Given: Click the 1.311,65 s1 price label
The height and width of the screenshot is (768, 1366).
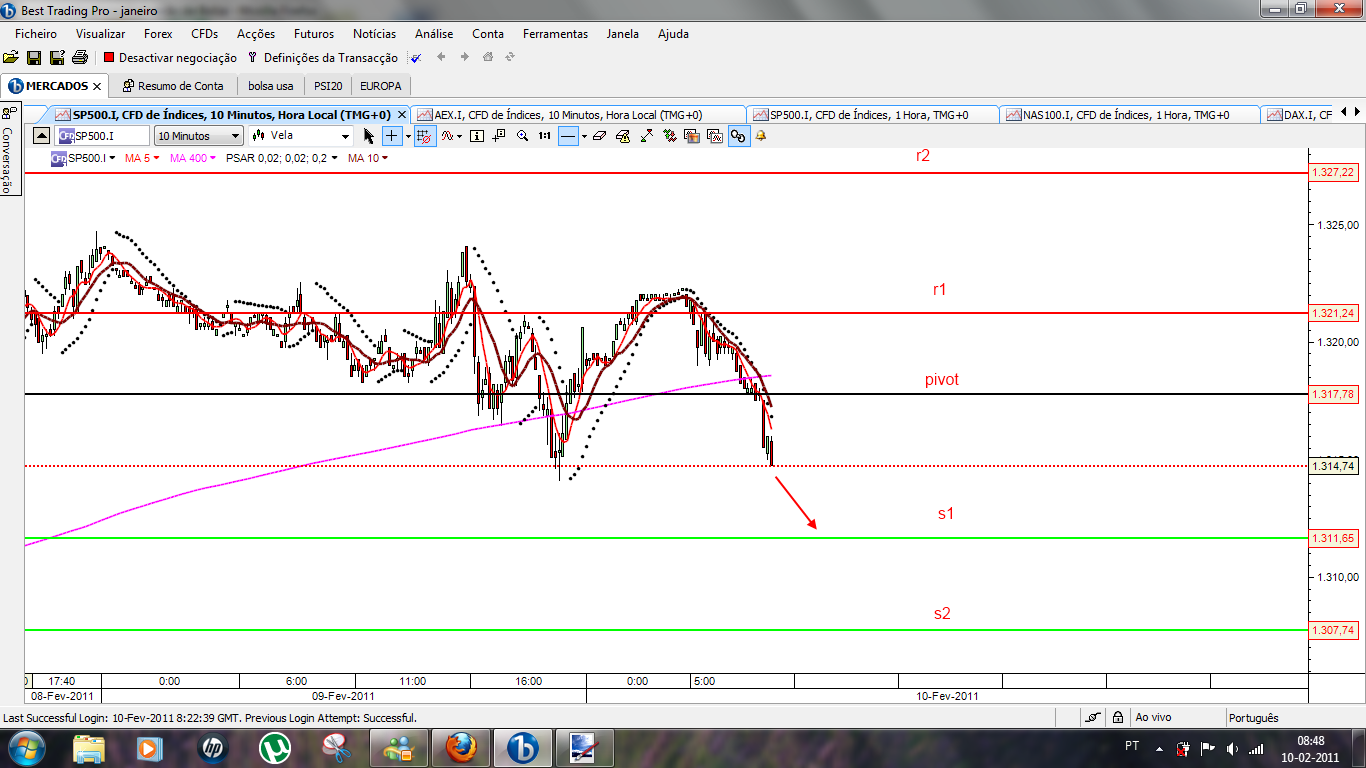Looking at the screenshot, I should point(1335,538).
